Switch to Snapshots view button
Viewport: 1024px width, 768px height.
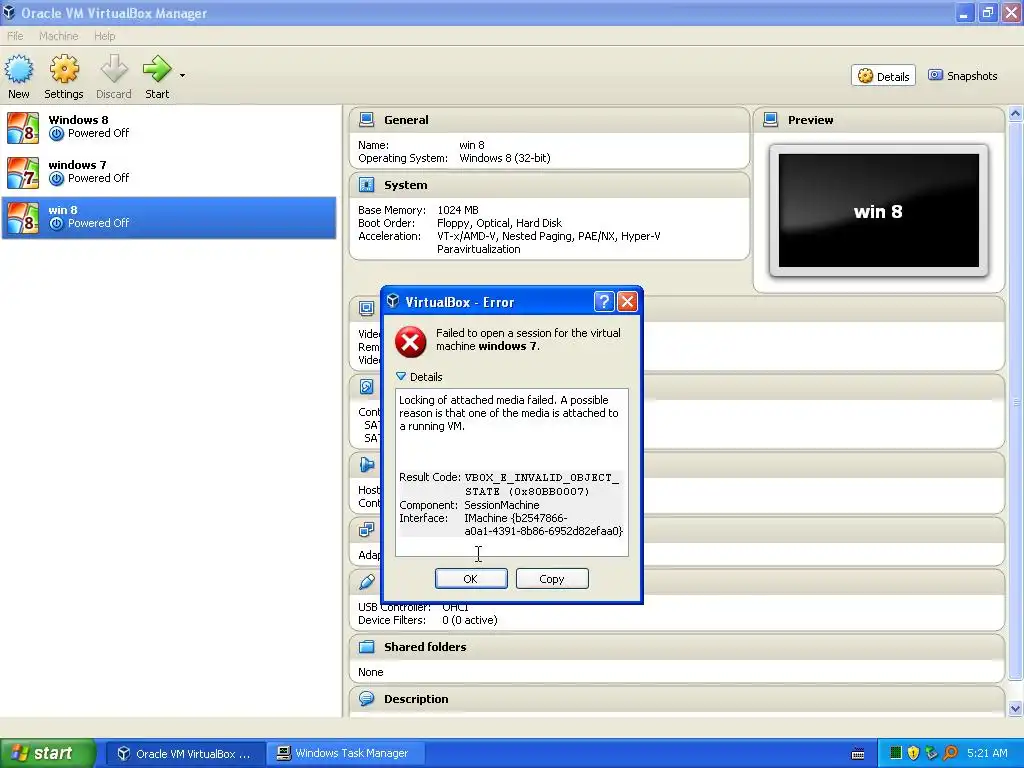click(x=963, y=76)
